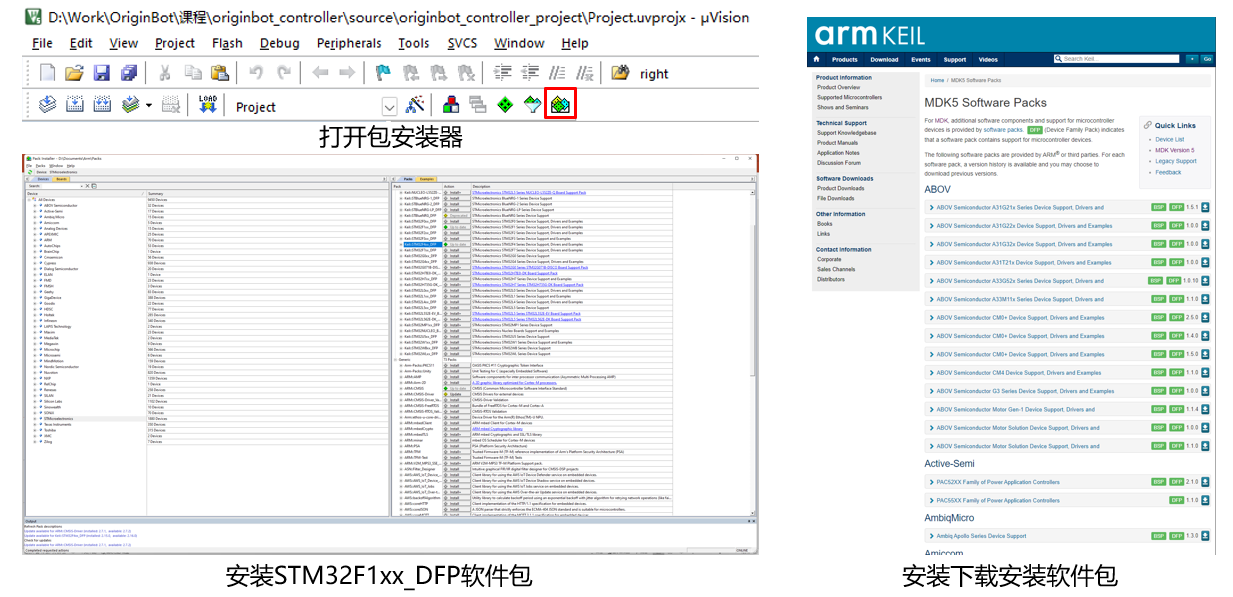Image resolution: width=1233 pixels, height=597 pixels.
Task: Open the Batch Build dropdown arrow
Action: (x=149, y=105)
